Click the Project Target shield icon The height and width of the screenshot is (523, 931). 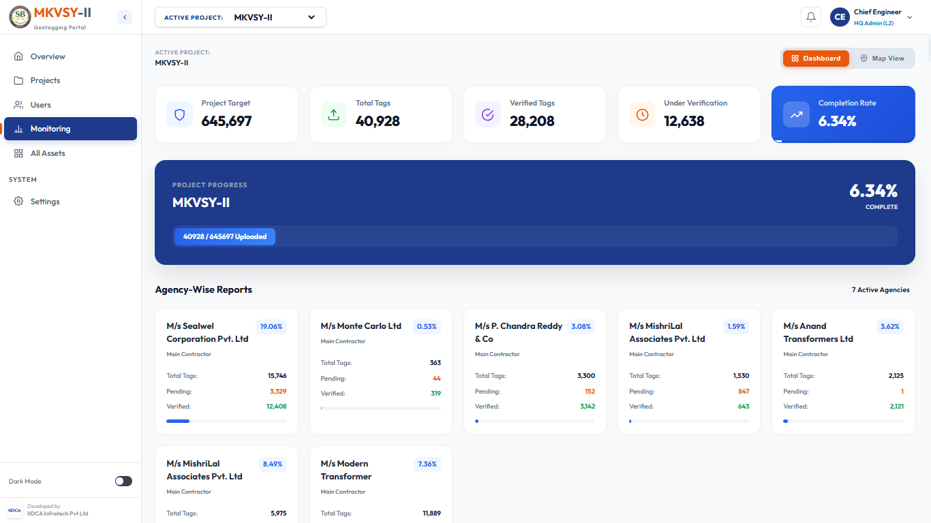(179, 115)
